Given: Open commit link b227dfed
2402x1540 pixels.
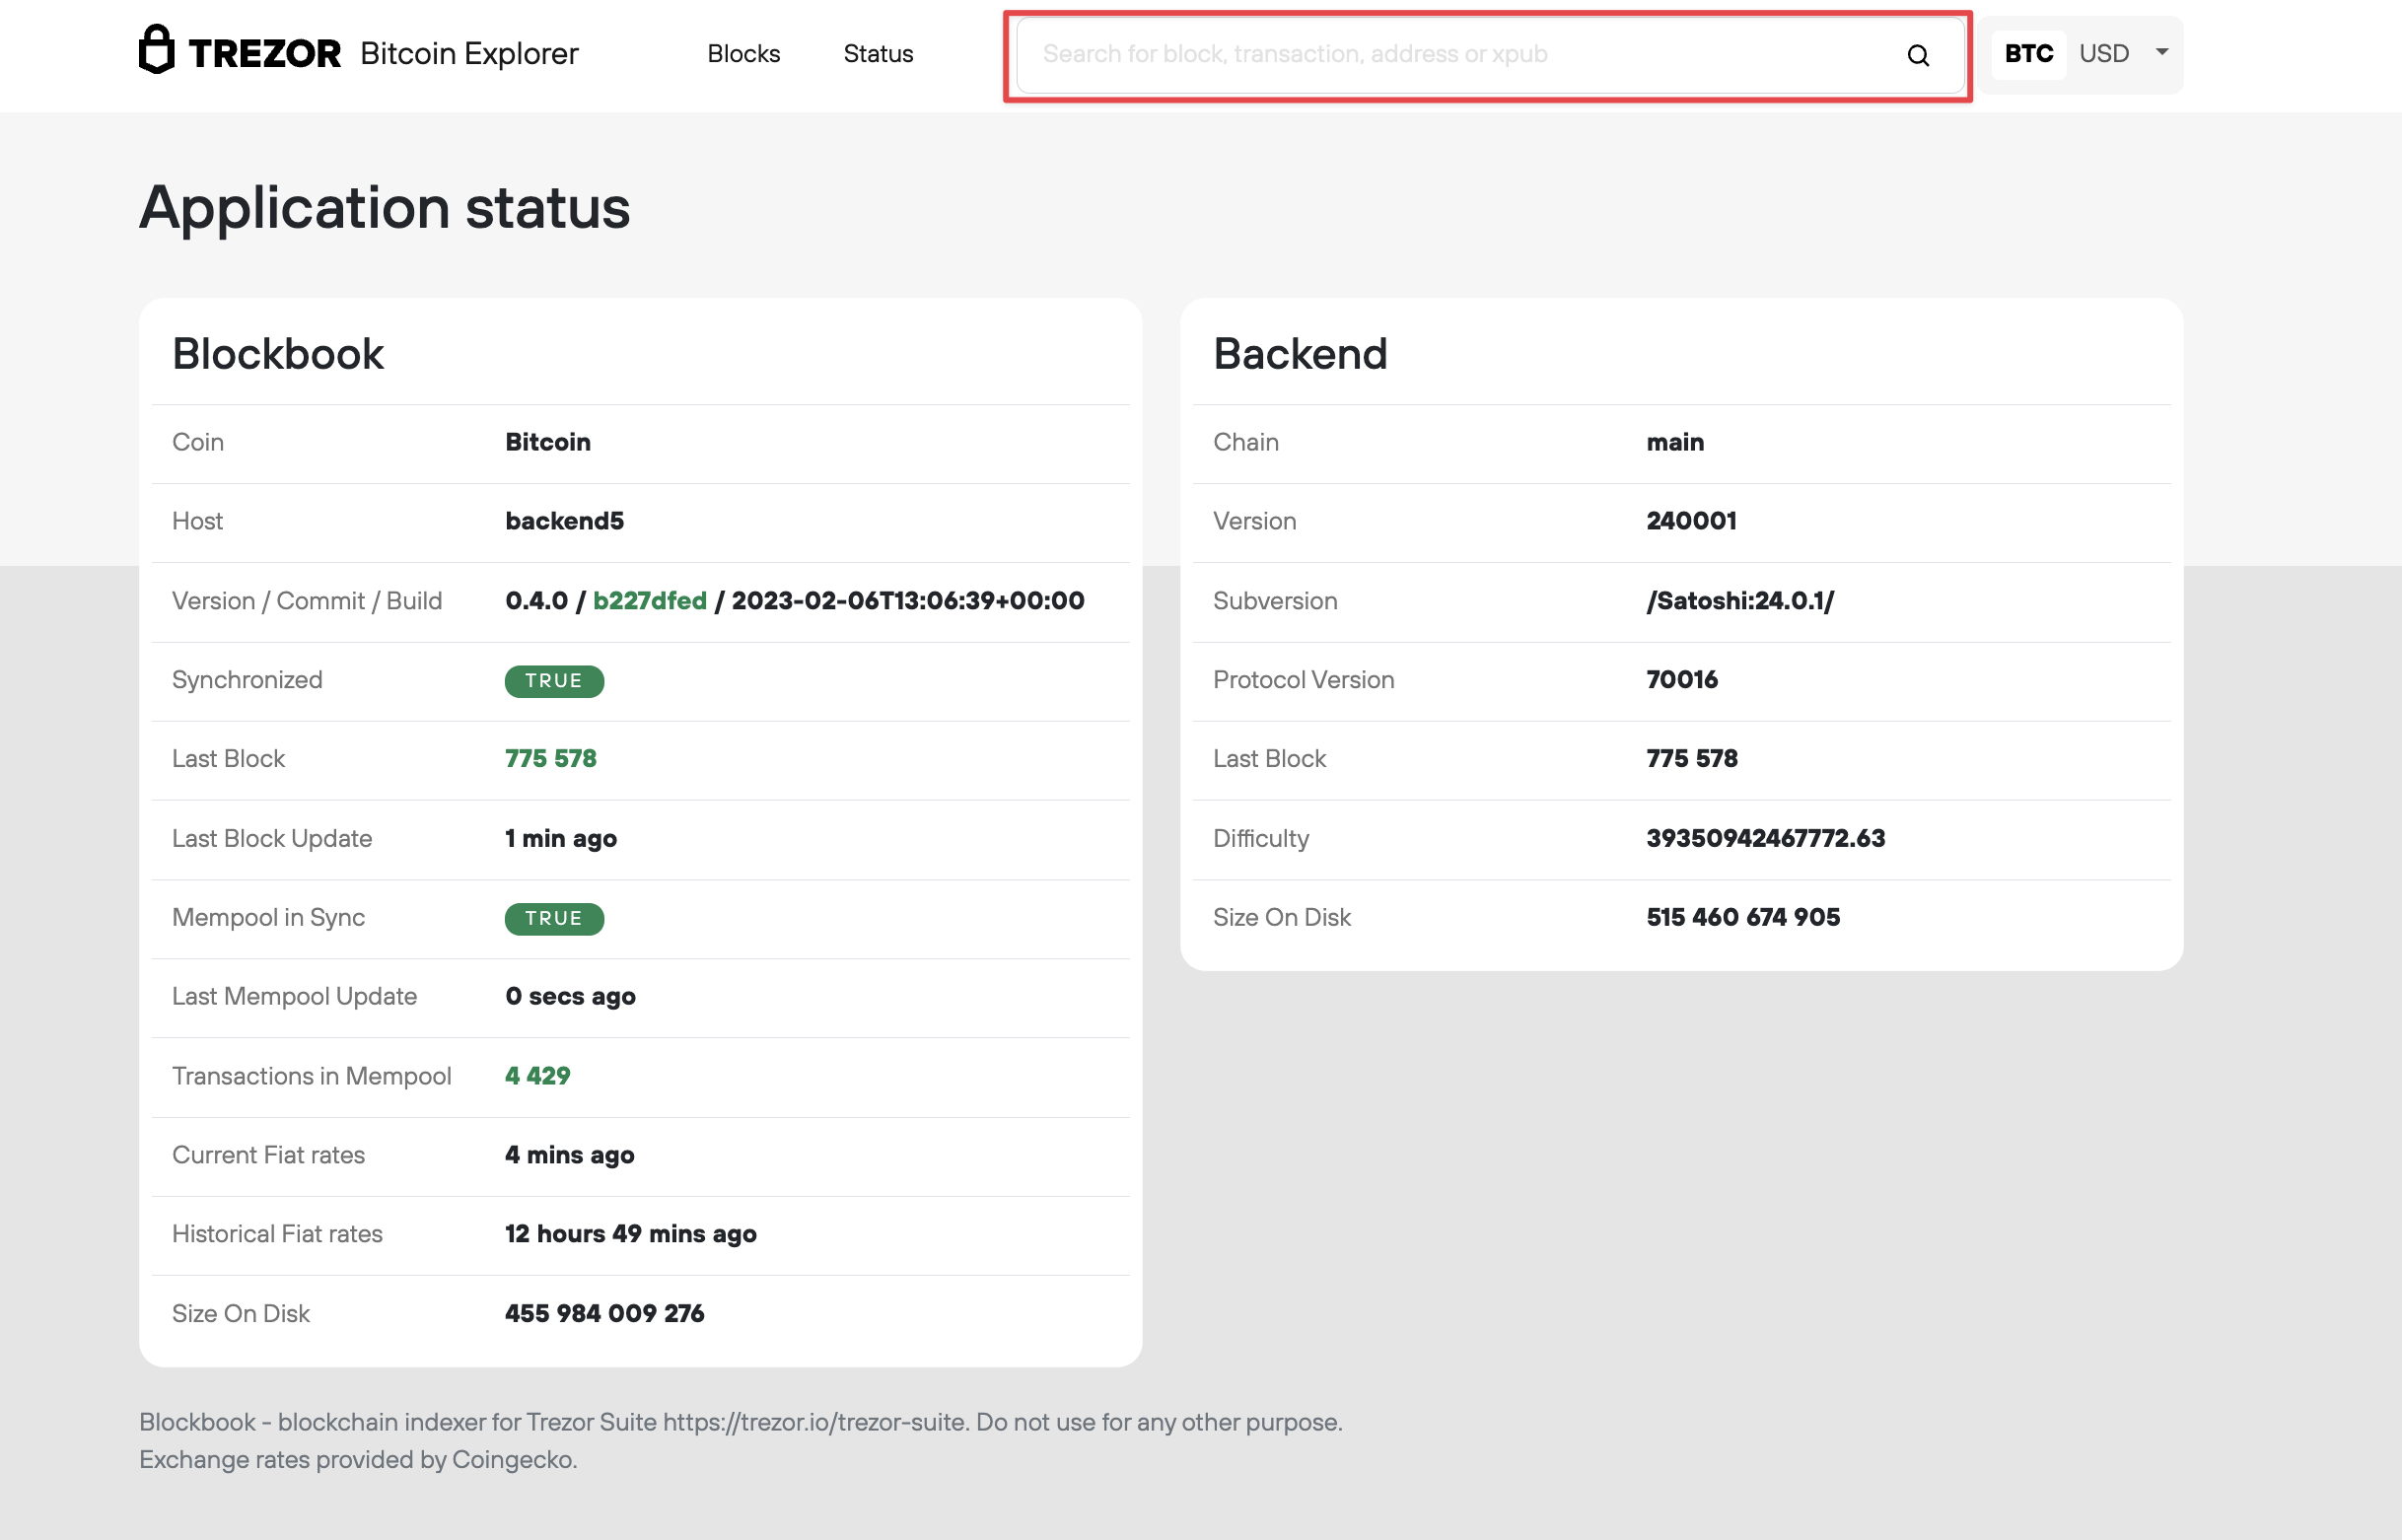Looking at the screenshot, I should click(x=650, y=601).
